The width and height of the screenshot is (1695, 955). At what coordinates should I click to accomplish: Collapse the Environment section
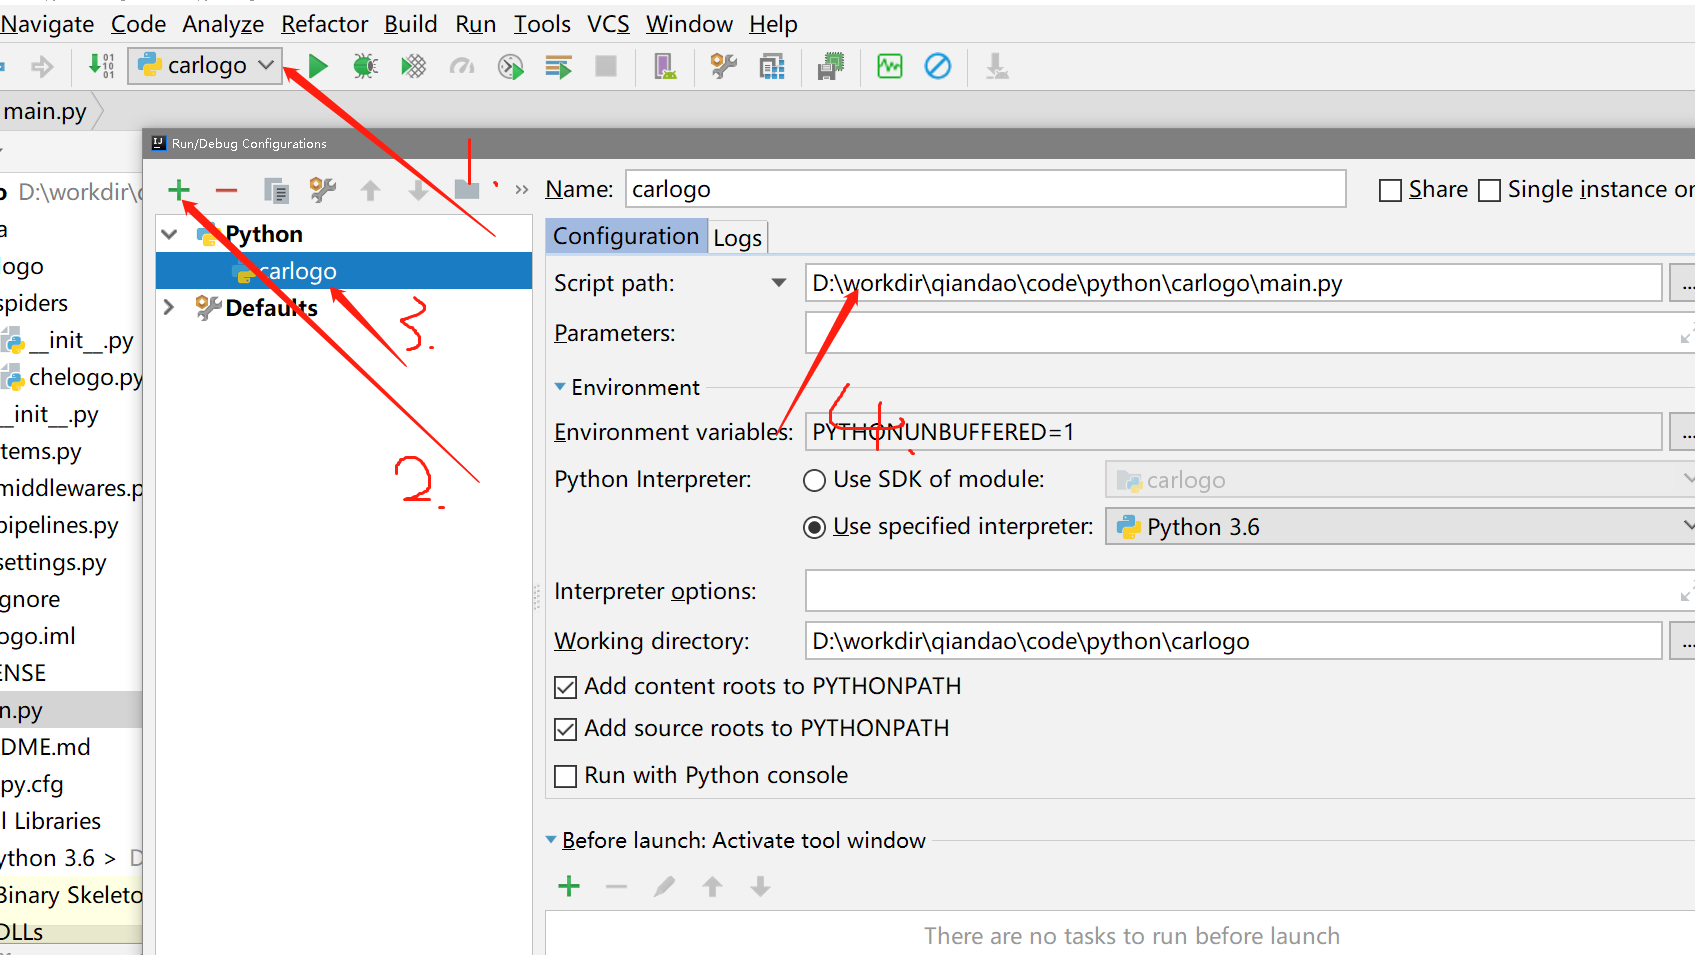(560, 386)
